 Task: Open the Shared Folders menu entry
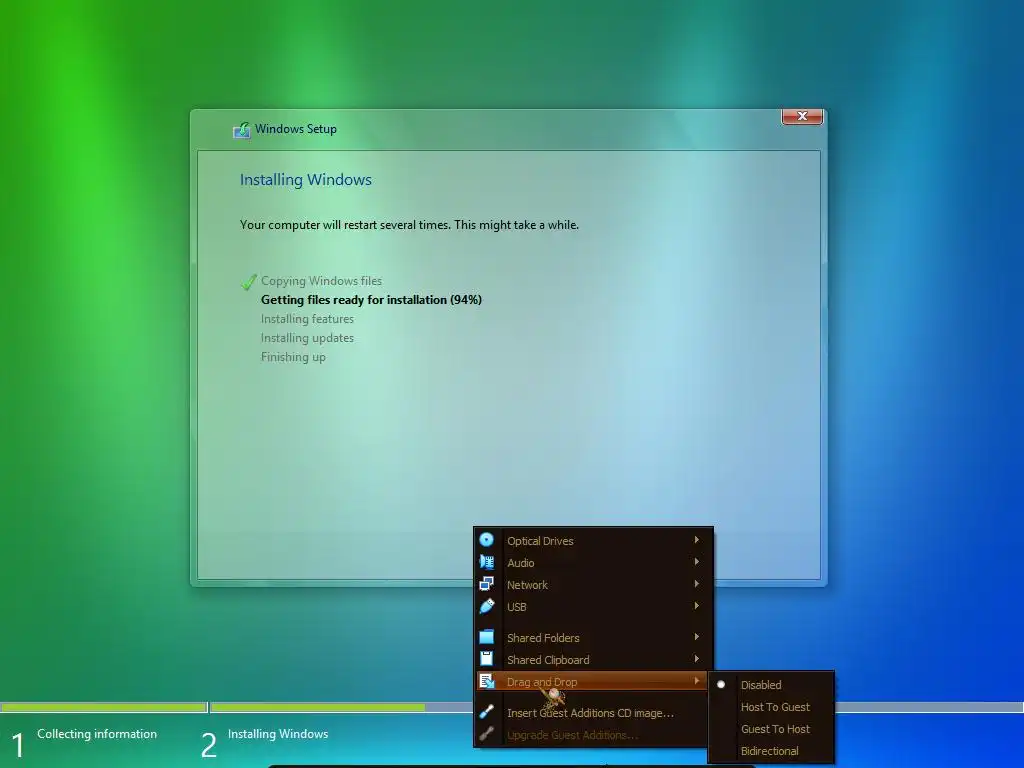pos(593,637)
